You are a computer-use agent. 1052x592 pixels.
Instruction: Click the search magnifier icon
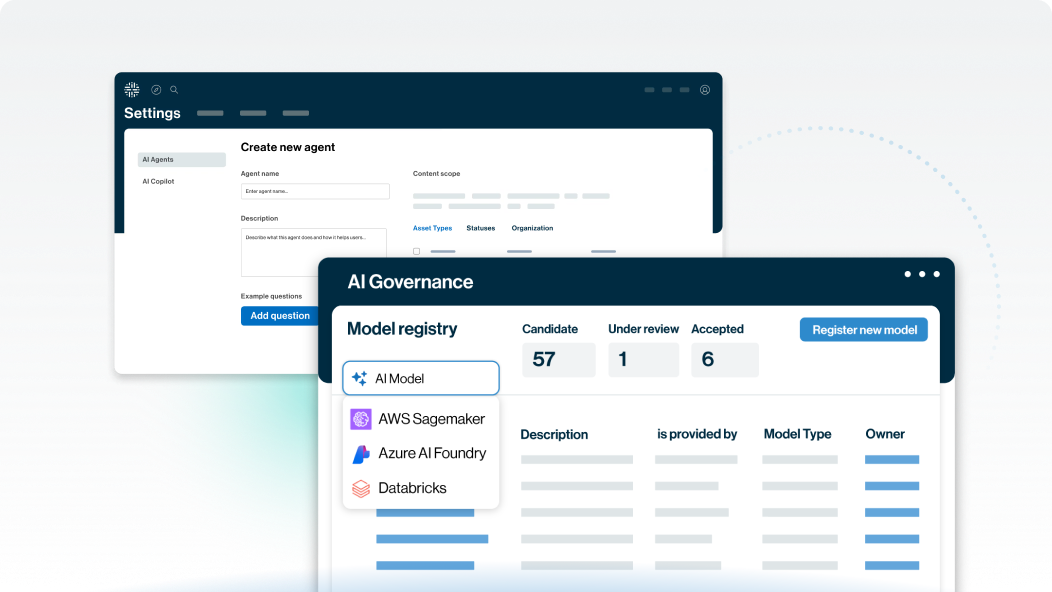(174, 90)
